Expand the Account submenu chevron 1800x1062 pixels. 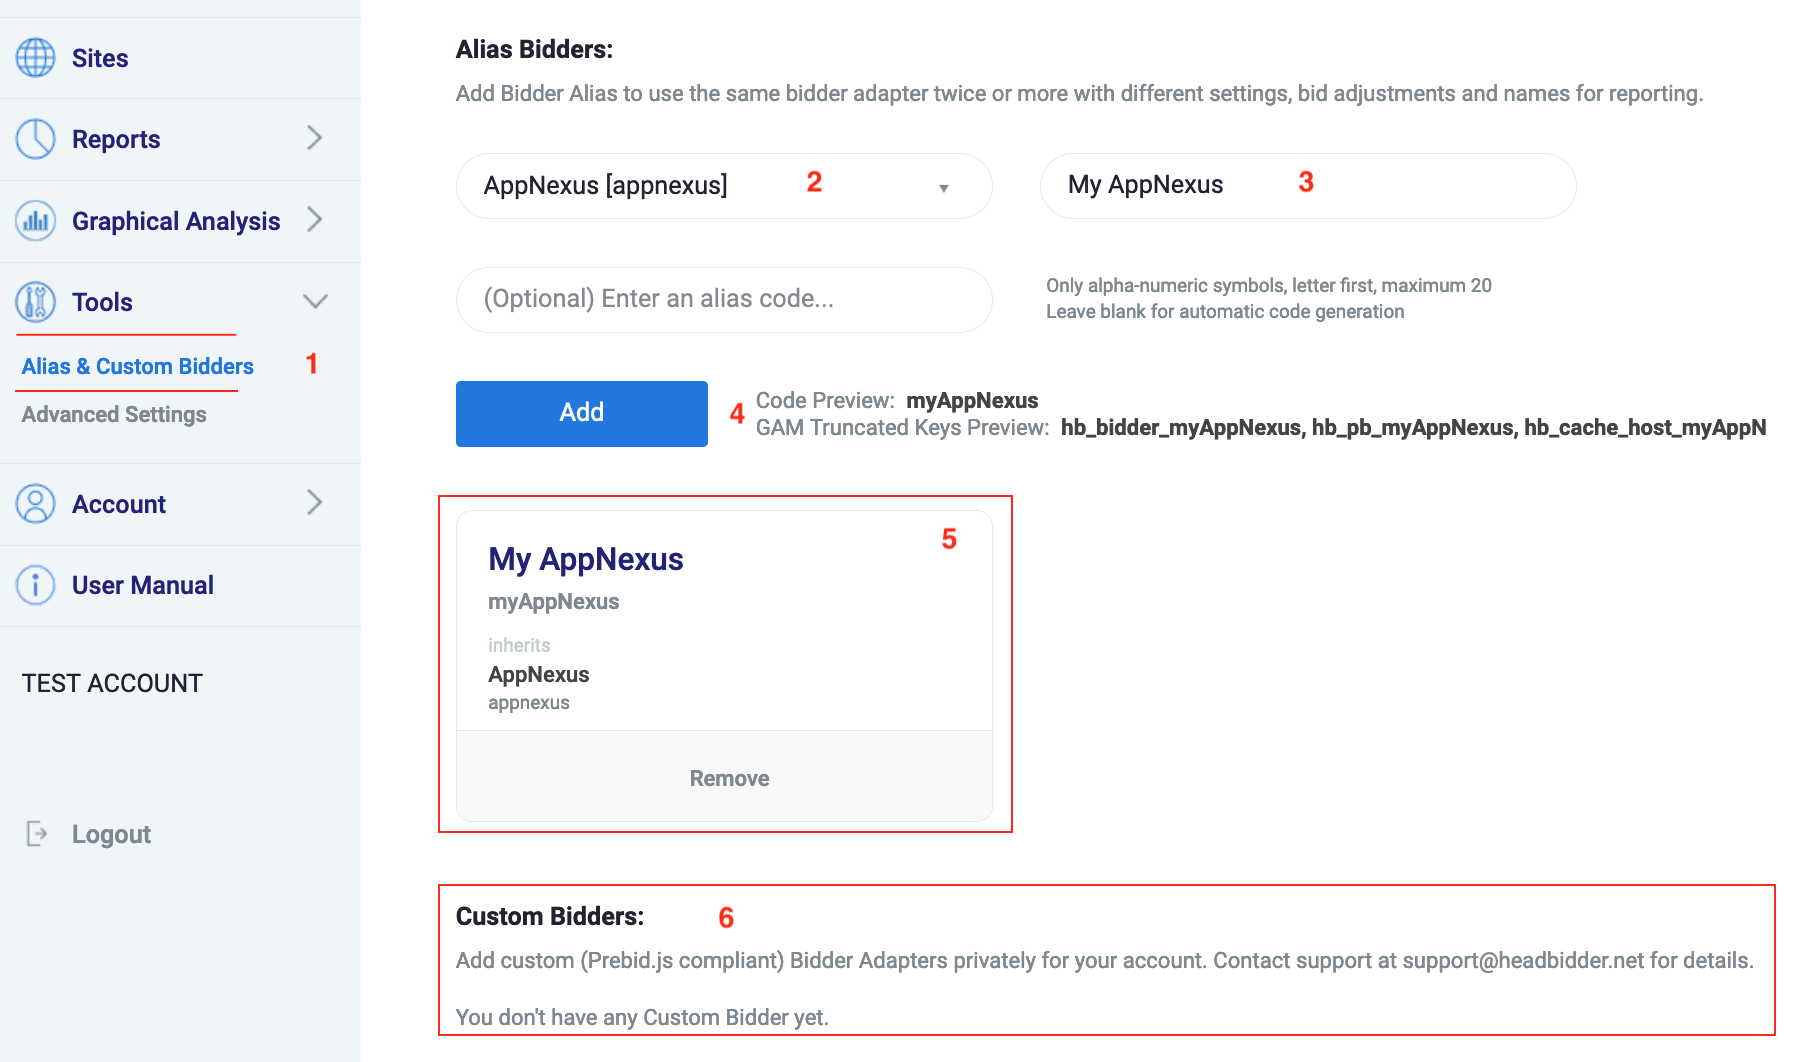314,502
